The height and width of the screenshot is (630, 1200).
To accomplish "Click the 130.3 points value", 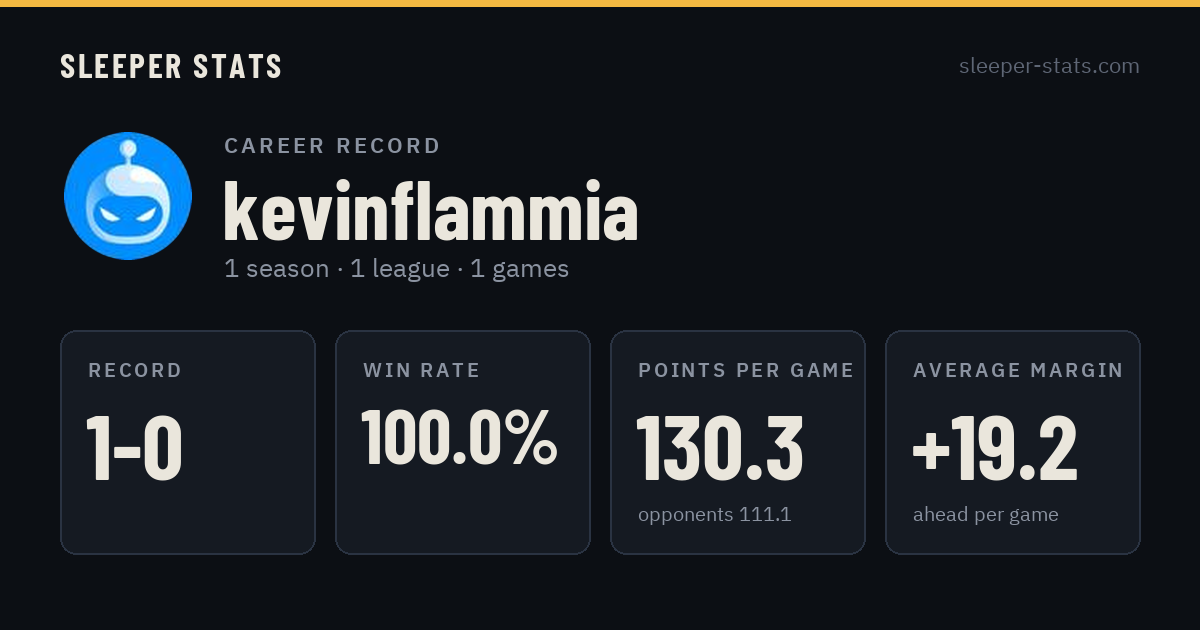I will click(x=720, y=449).
